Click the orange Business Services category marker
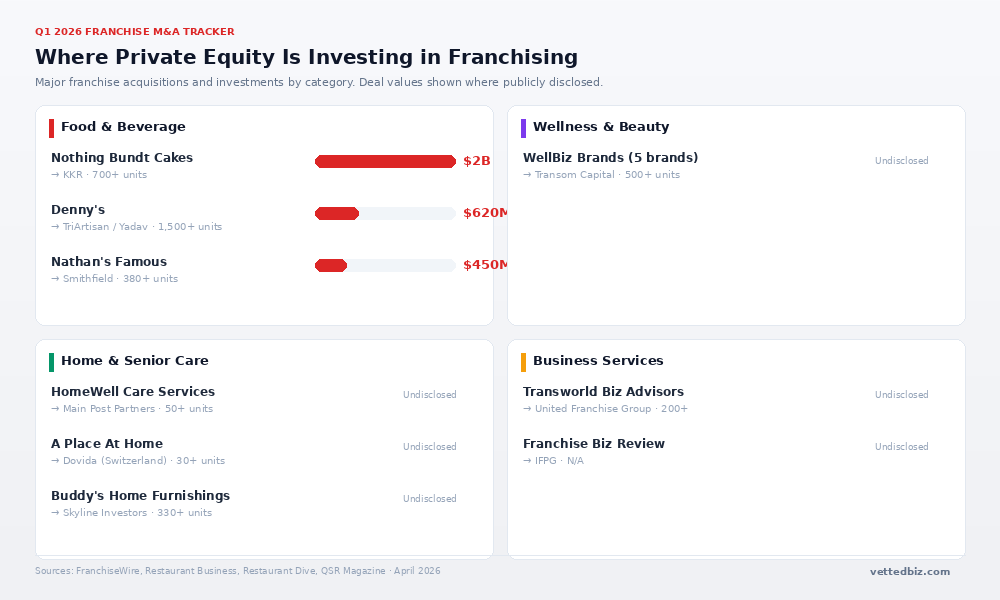Viewport: 1000px width, 600px height. 524,362
